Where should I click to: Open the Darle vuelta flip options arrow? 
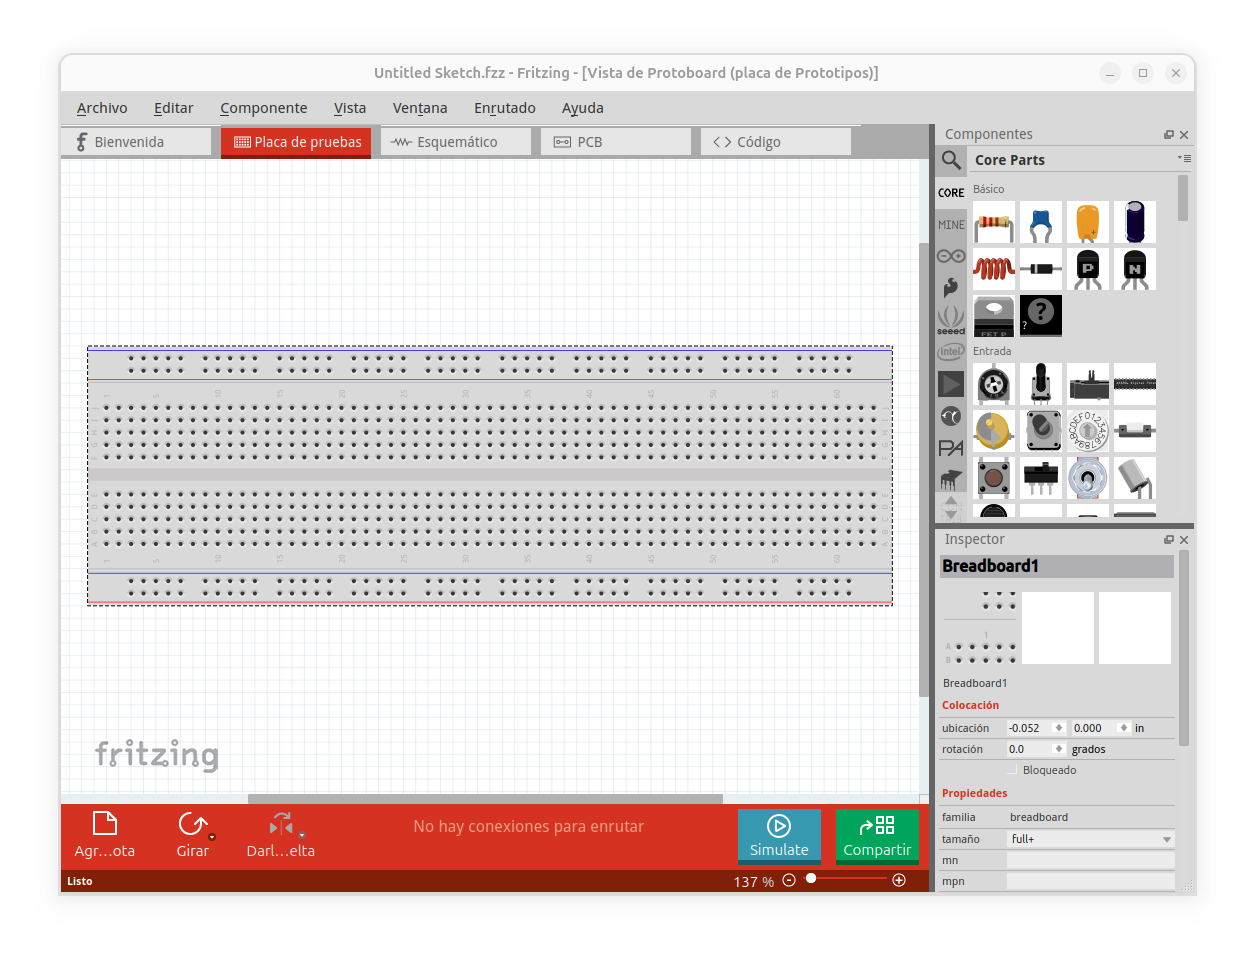301,836
